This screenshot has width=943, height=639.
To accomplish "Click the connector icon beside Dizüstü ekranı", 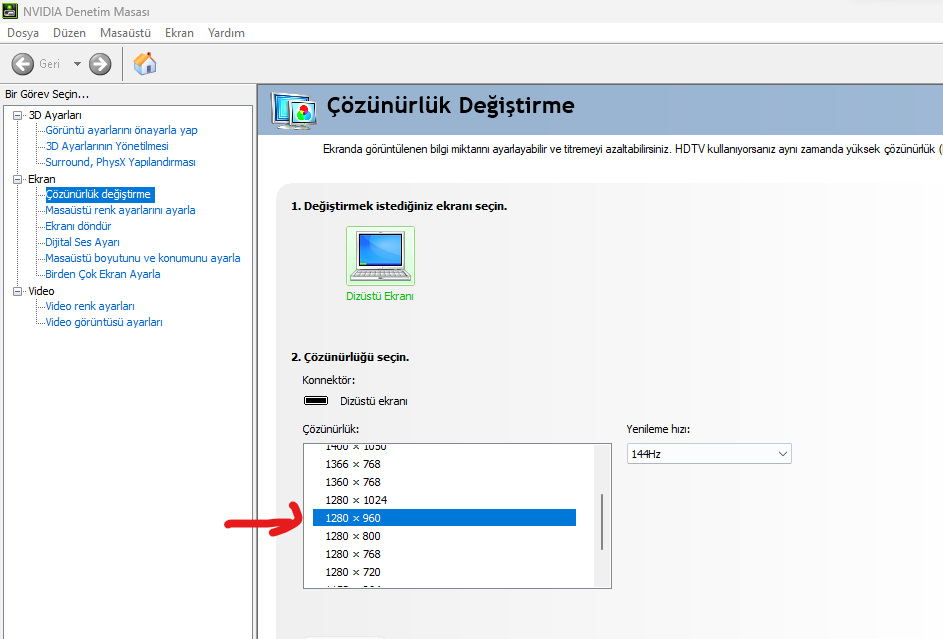I will coord(316,400).
